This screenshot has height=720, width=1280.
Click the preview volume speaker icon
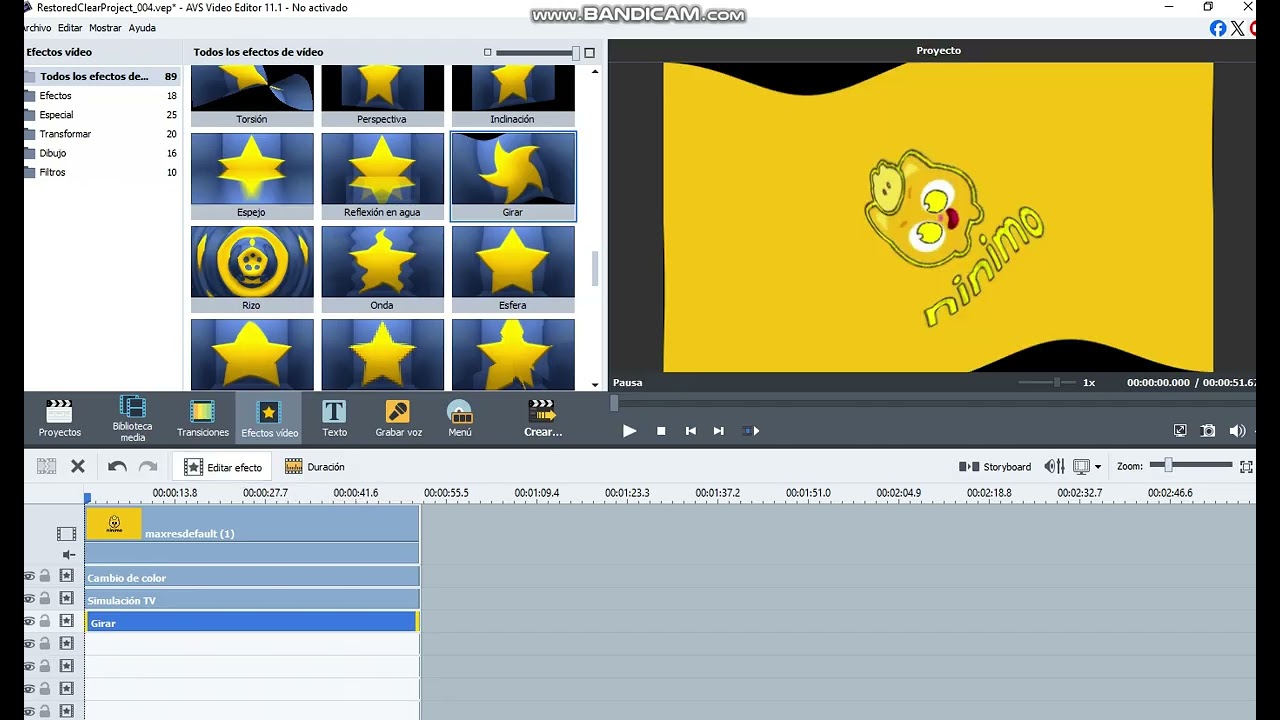click(1237, 431)
